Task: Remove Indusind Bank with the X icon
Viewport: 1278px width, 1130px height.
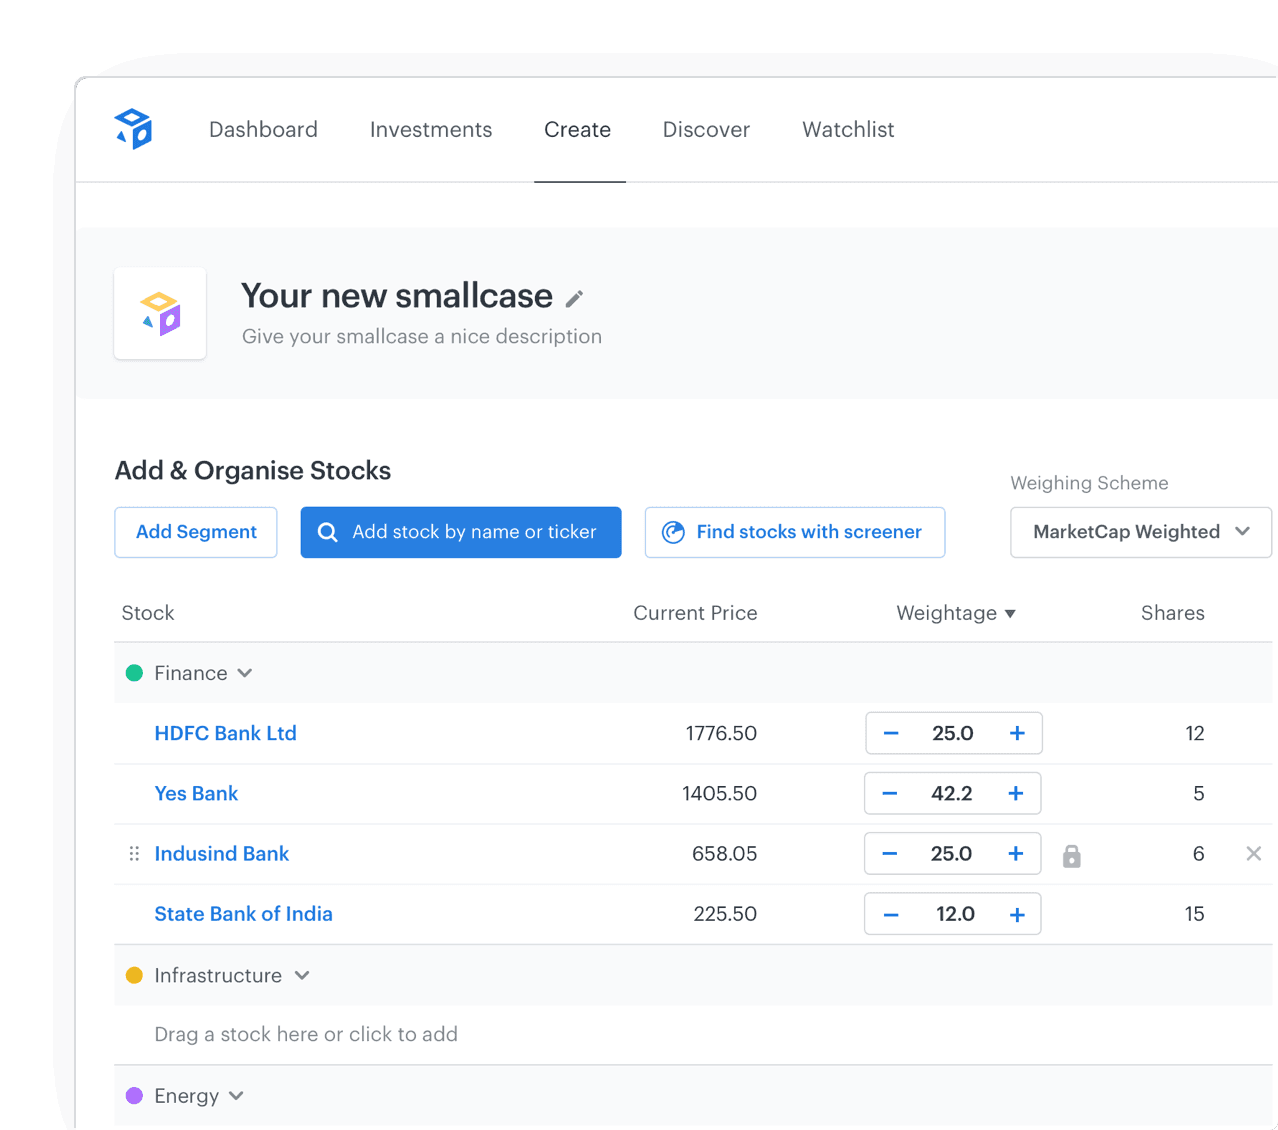Action: (1253, 853)
